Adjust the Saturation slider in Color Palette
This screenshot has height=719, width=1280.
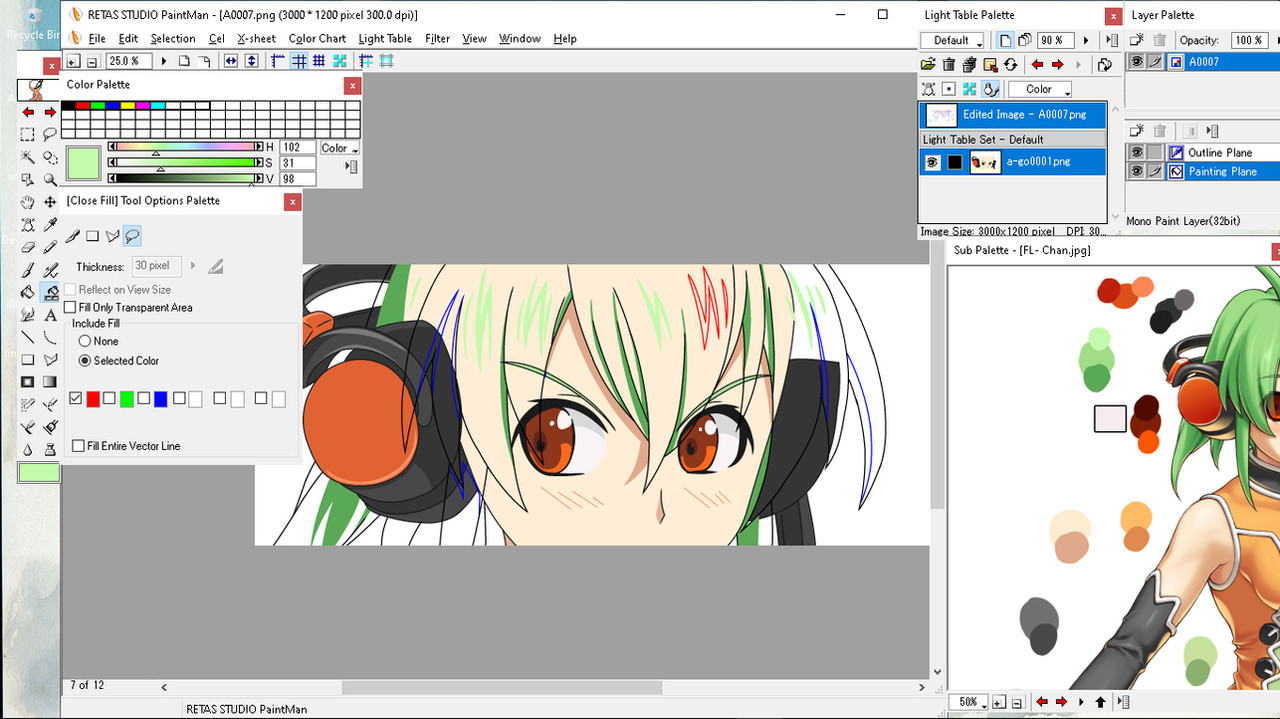click(185, 163)
